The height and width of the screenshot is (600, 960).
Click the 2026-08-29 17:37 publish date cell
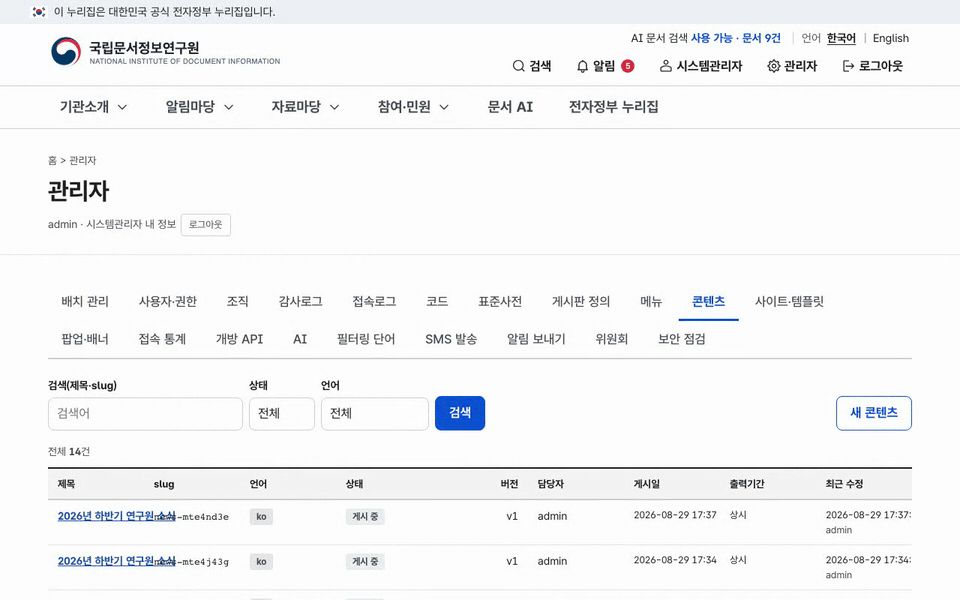click(x=675, y=516)
